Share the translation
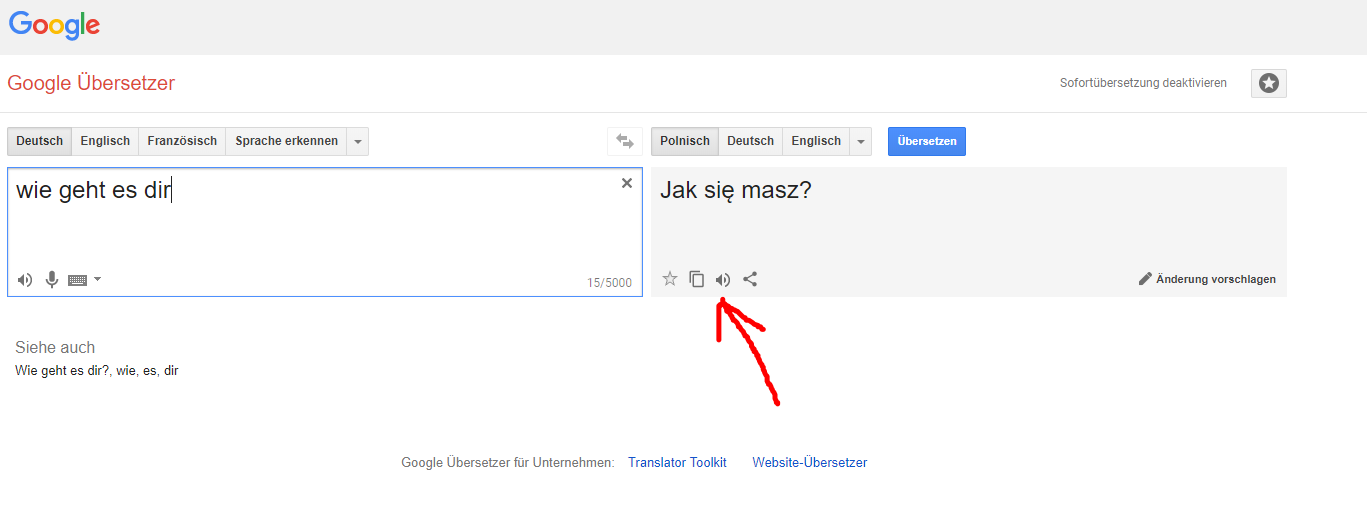This screenshot has width=1367, height=528. tap(750, 279)
